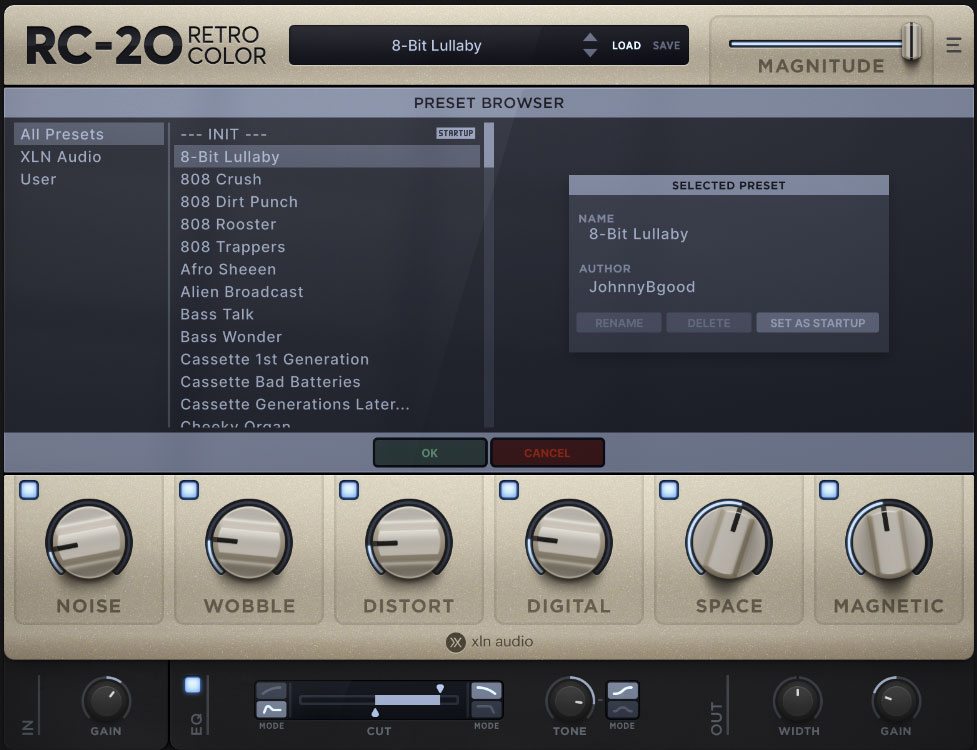Enable the DIGITAL effect checkbox
The image size is (977, 750).
(509, 489)
